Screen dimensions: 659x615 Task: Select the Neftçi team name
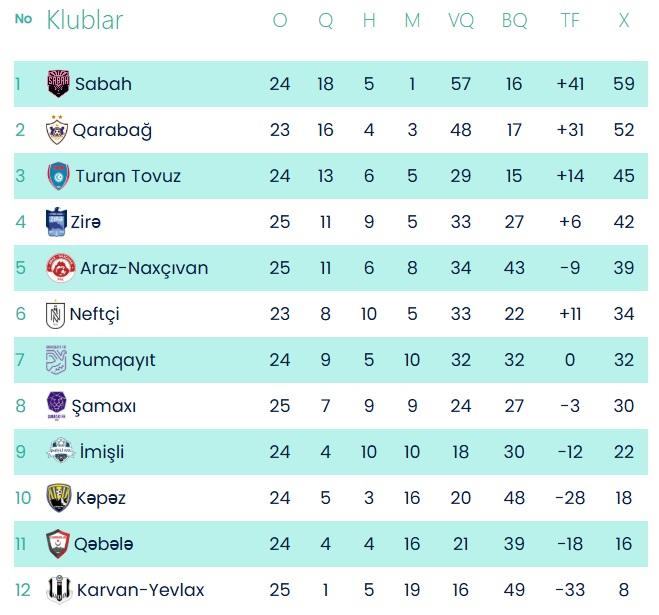94,314
